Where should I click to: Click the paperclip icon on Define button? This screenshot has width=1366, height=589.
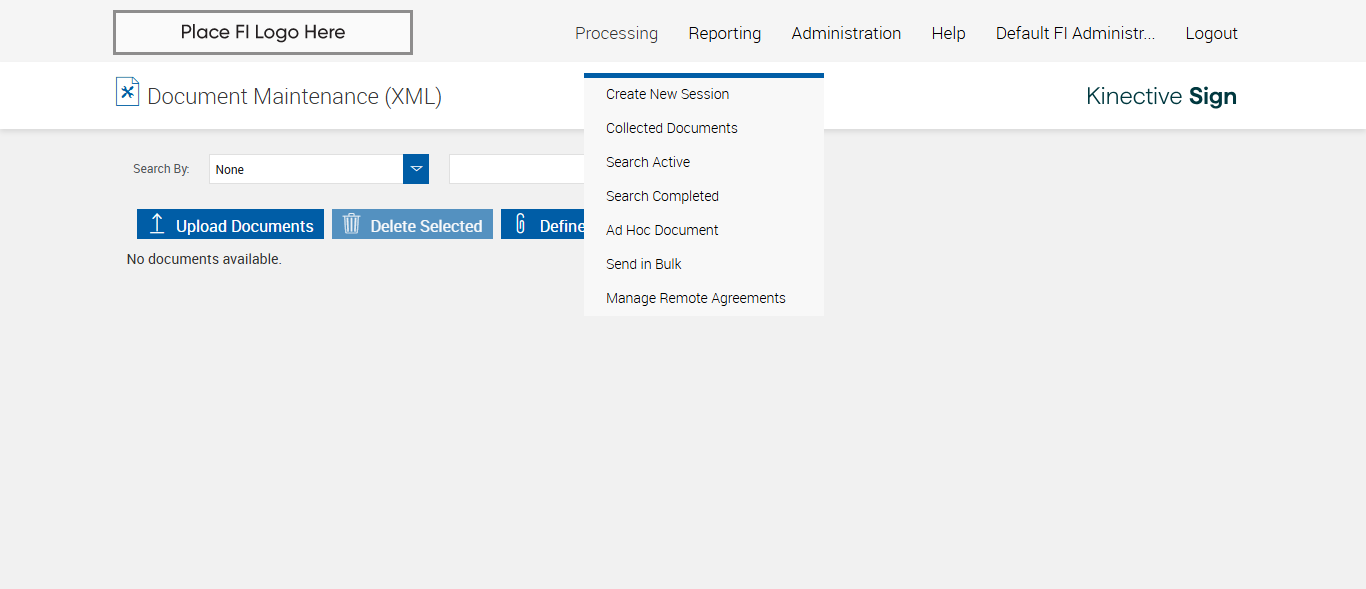[x=520, y=224]
